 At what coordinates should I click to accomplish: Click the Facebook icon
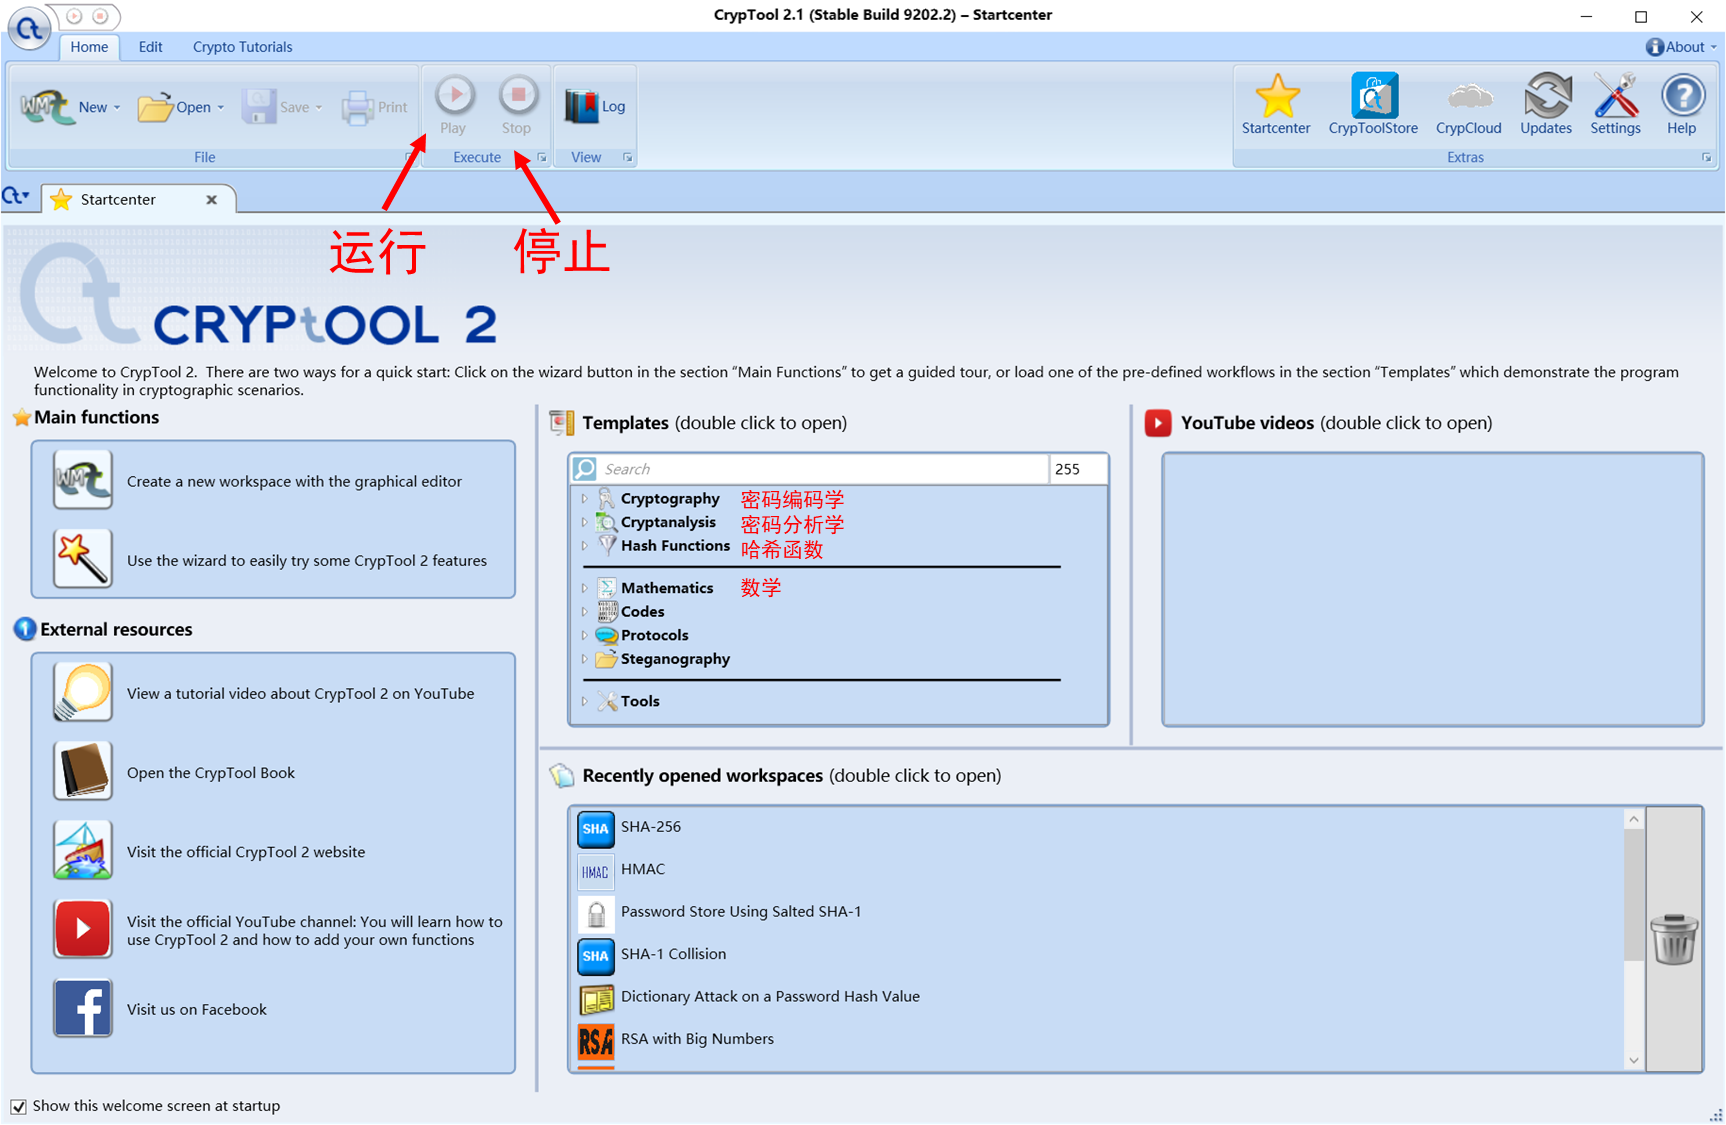point(83,1008)
